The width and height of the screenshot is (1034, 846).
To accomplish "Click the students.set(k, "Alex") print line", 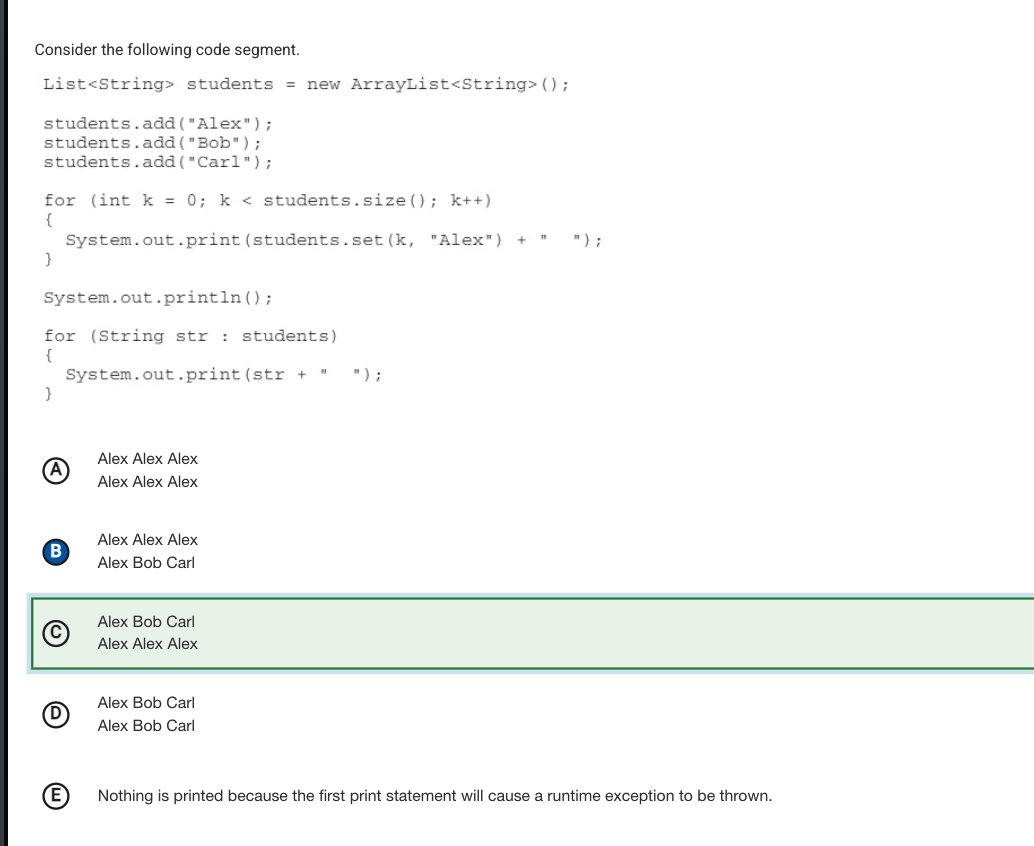I will click(334, 240).
